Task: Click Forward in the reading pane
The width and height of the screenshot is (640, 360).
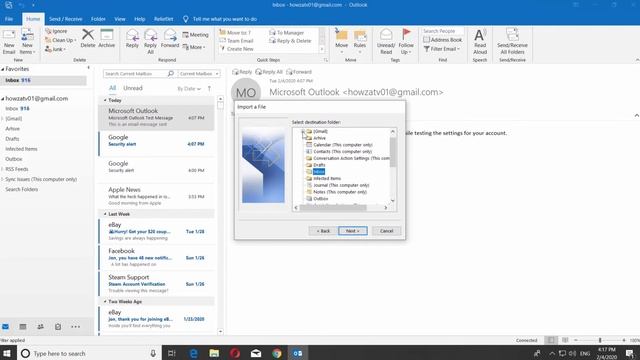Action: (299, 72)
